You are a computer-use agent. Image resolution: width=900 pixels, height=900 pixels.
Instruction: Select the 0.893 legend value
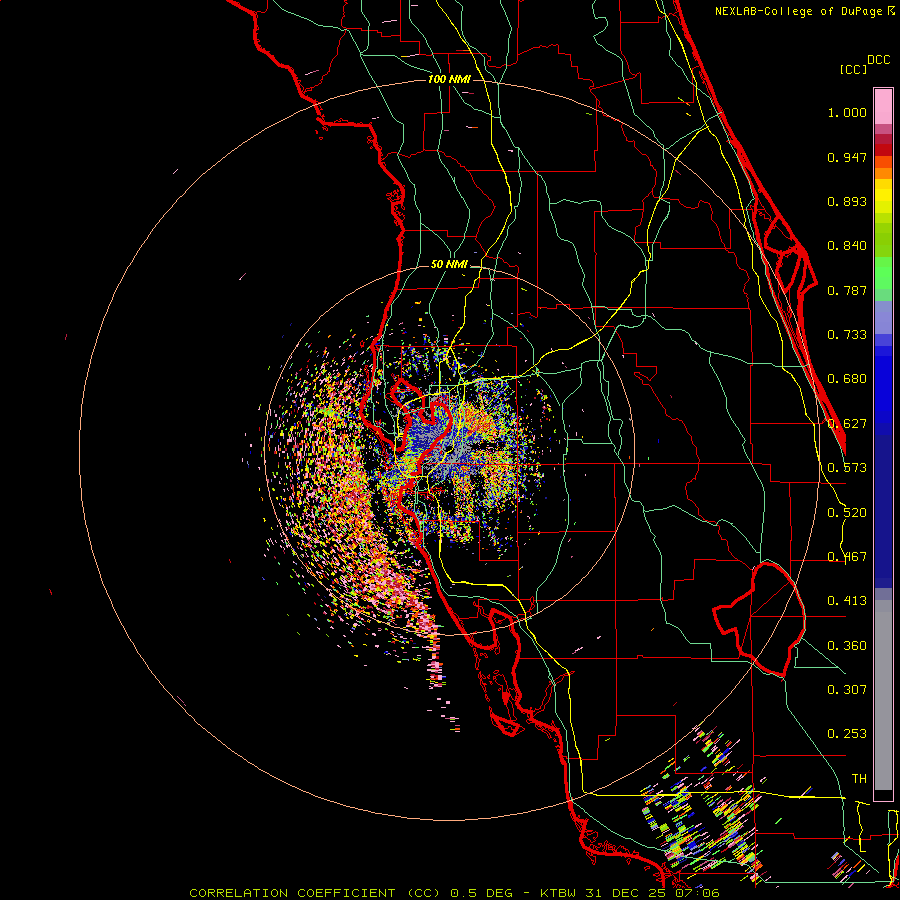point(847,201)
